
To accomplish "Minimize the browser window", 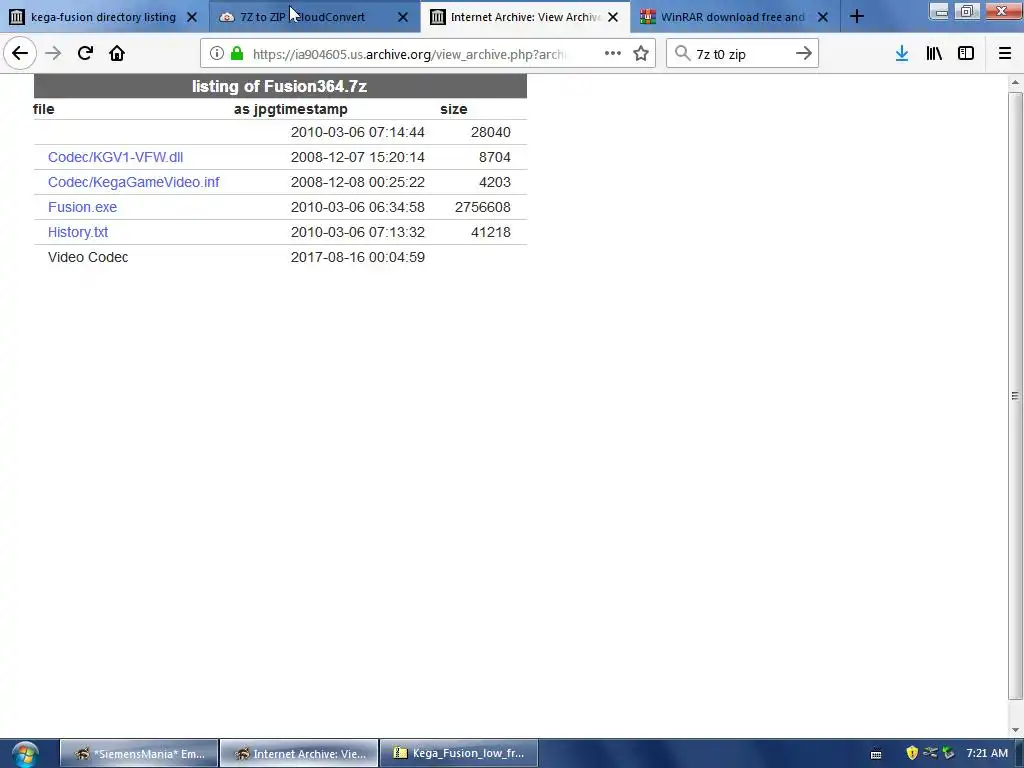I will (x=941, y=11).
